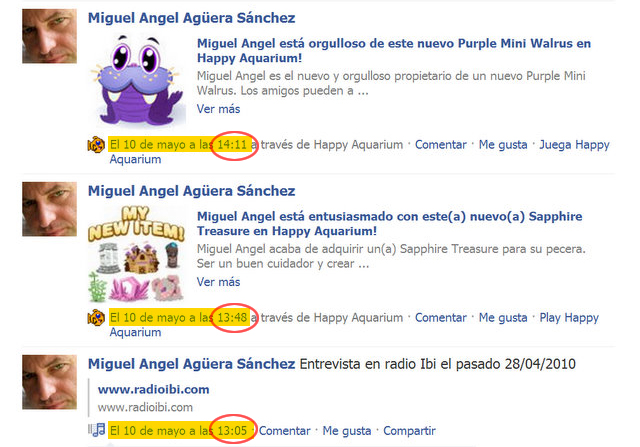Open the Sapphire Treasure headline link
640x447 pixels.
pos(390,224)
